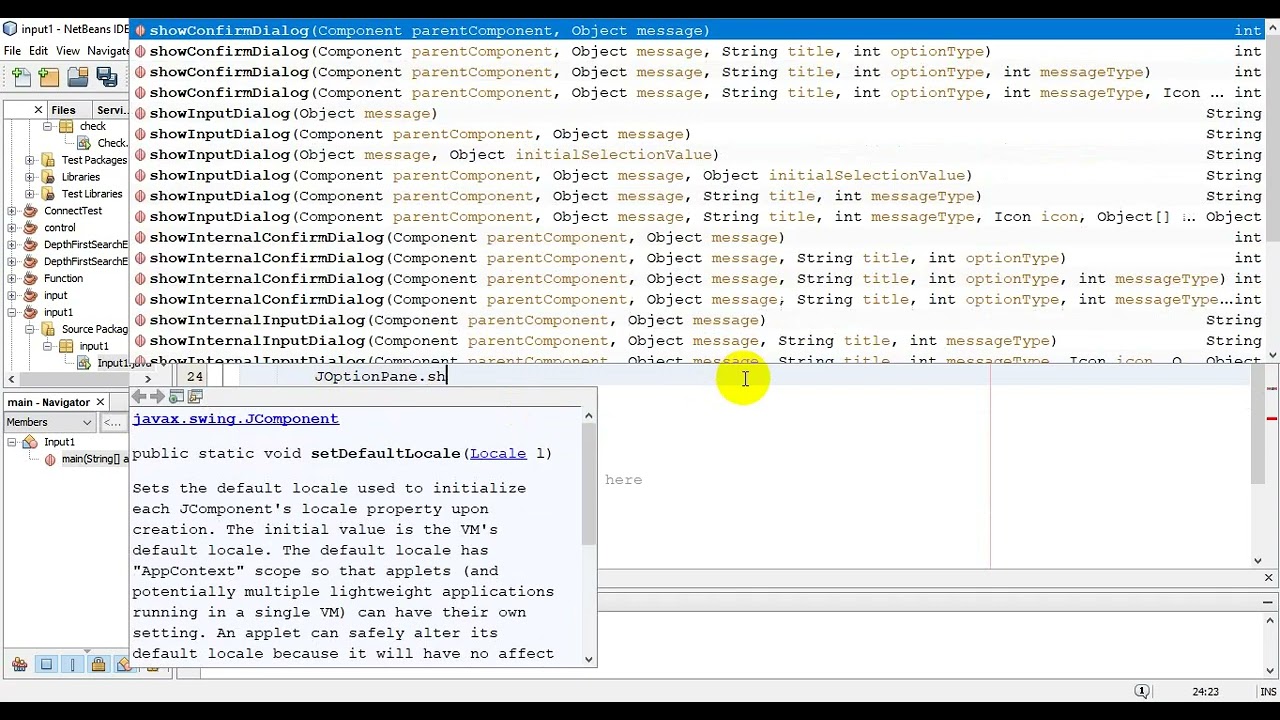This screenshot has width=1280, height=720.
Task: Go back in the Javadoc popup
Action: (x=139, y=397)
